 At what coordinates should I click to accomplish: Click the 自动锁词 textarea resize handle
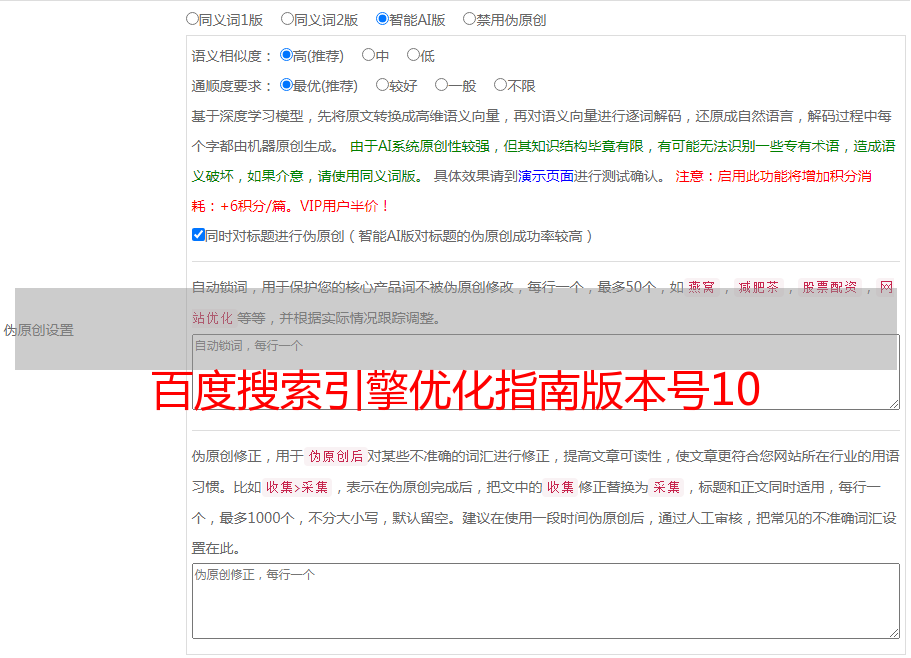894,404
